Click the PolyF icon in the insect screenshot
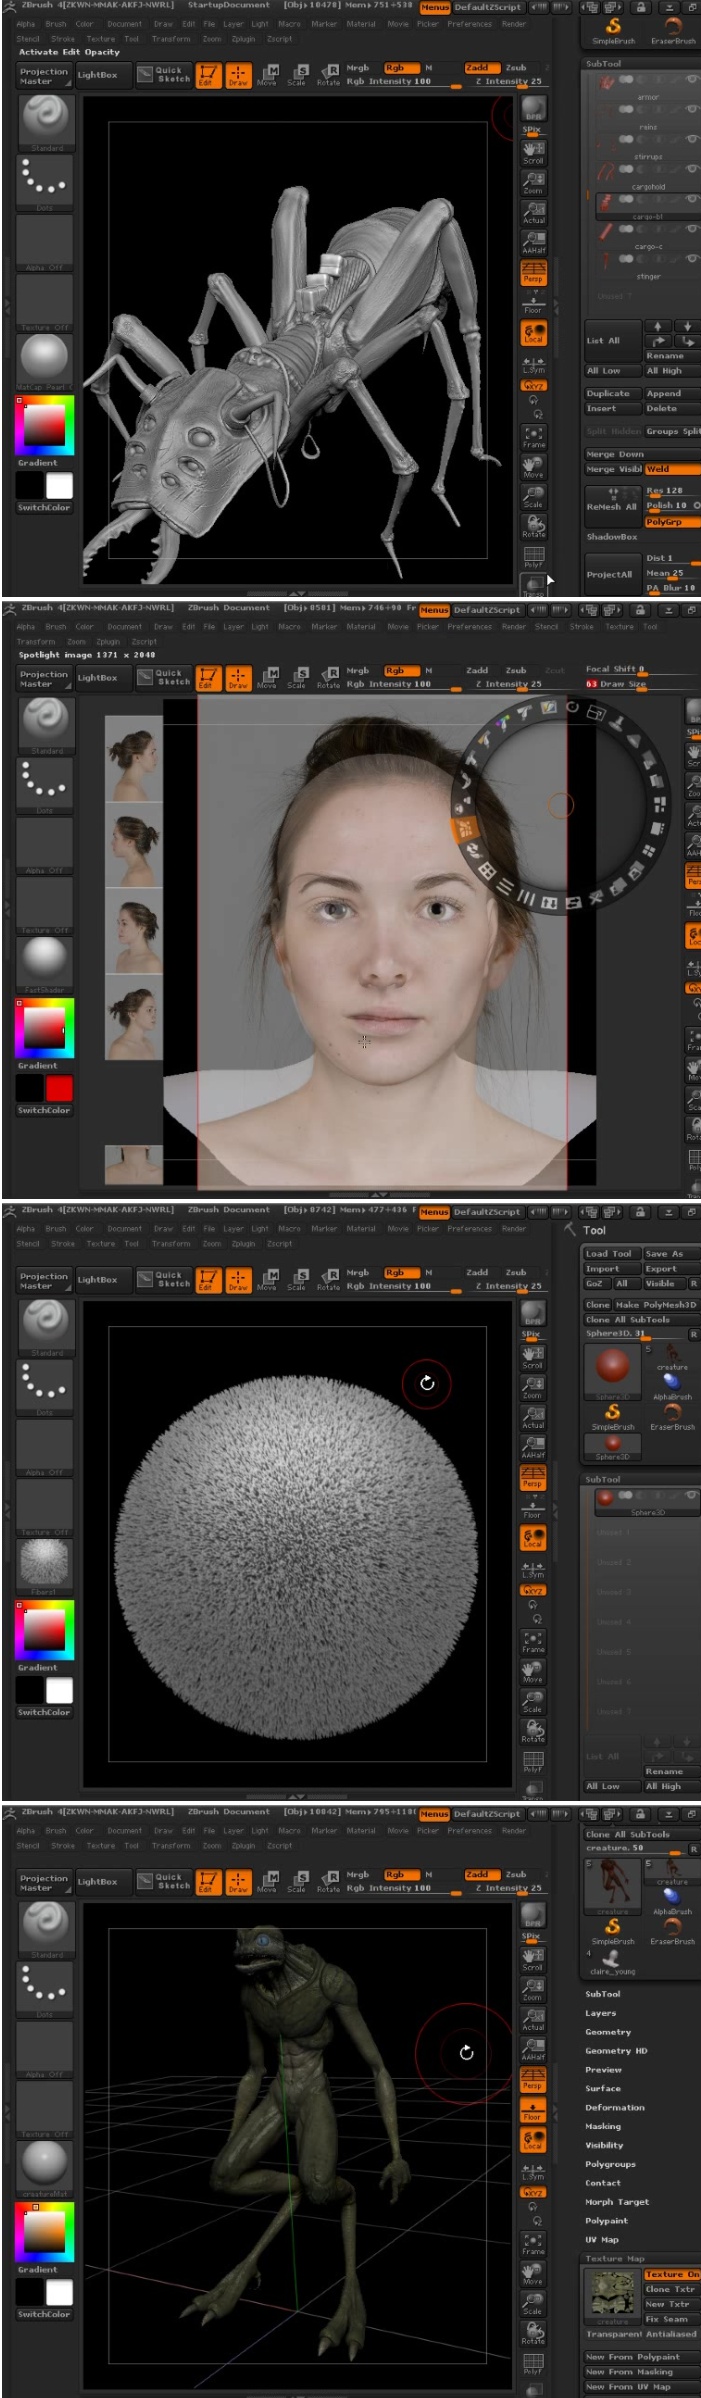The width and height of the screenshot is (701, 2398). pos(533,556)
